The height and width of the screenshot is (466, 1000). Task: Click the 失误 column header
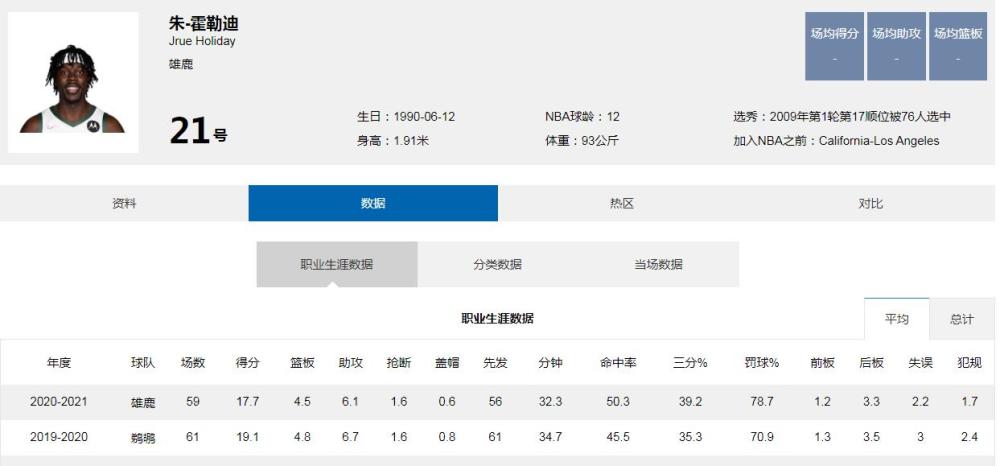click(920, 363)
